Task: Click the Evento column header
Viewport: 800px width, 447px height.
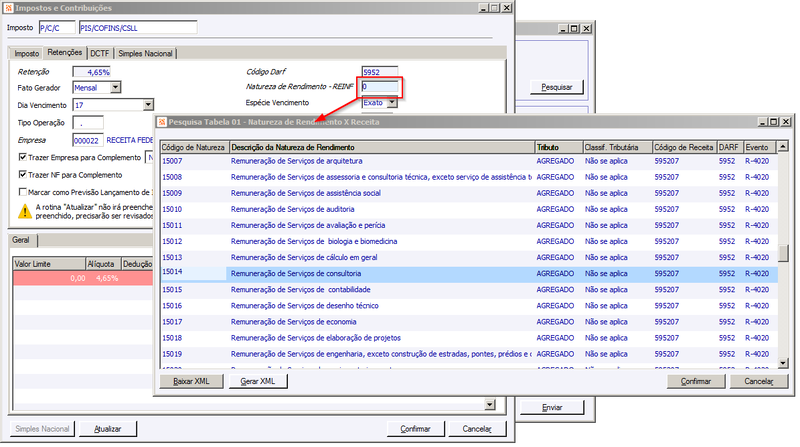Action: [x=760, y=147]
